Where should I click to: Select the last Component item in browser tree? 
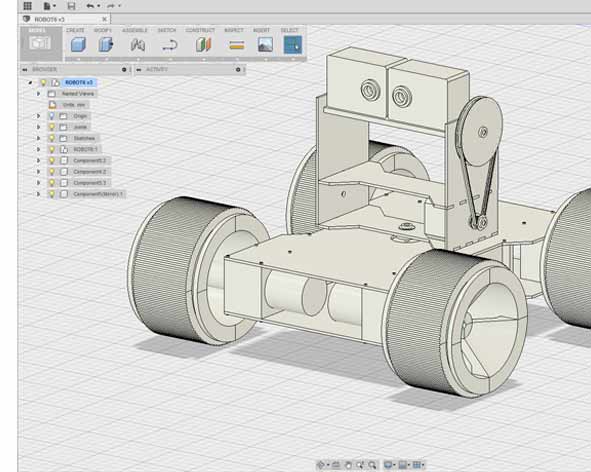98,194
